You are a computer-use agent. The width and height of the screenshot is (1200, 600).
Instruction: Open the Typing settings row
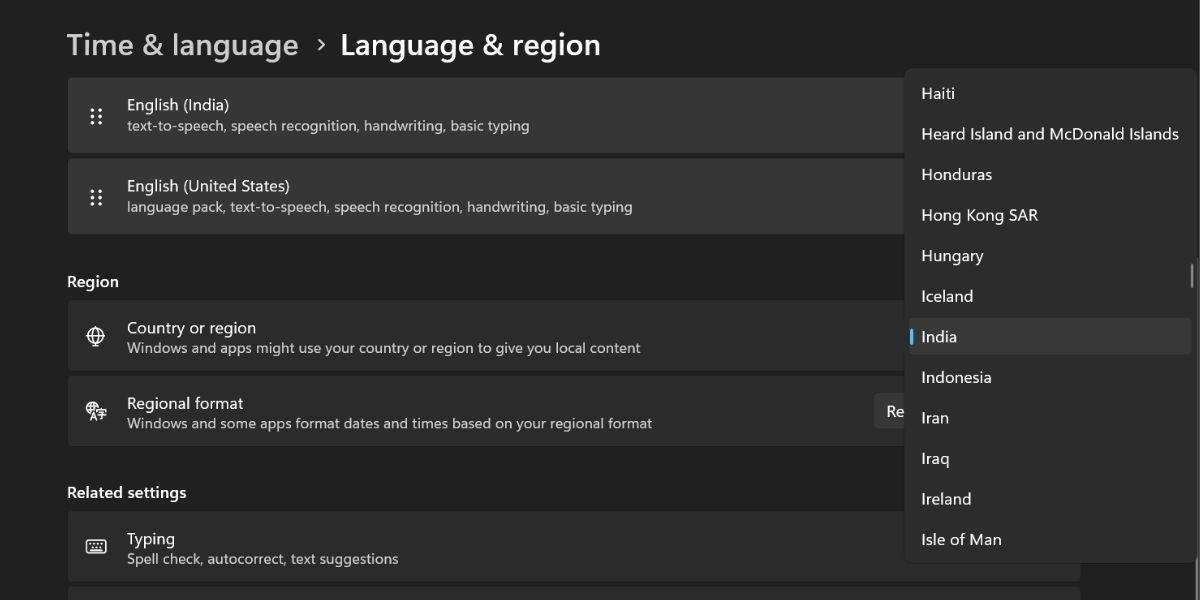(450, 546)
